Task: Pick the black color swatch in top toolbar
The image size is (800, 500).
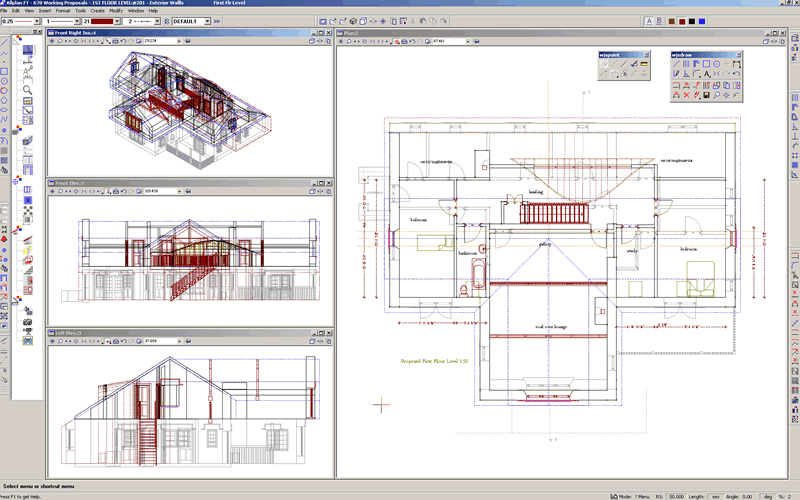Action: click(x=692, y=21)
